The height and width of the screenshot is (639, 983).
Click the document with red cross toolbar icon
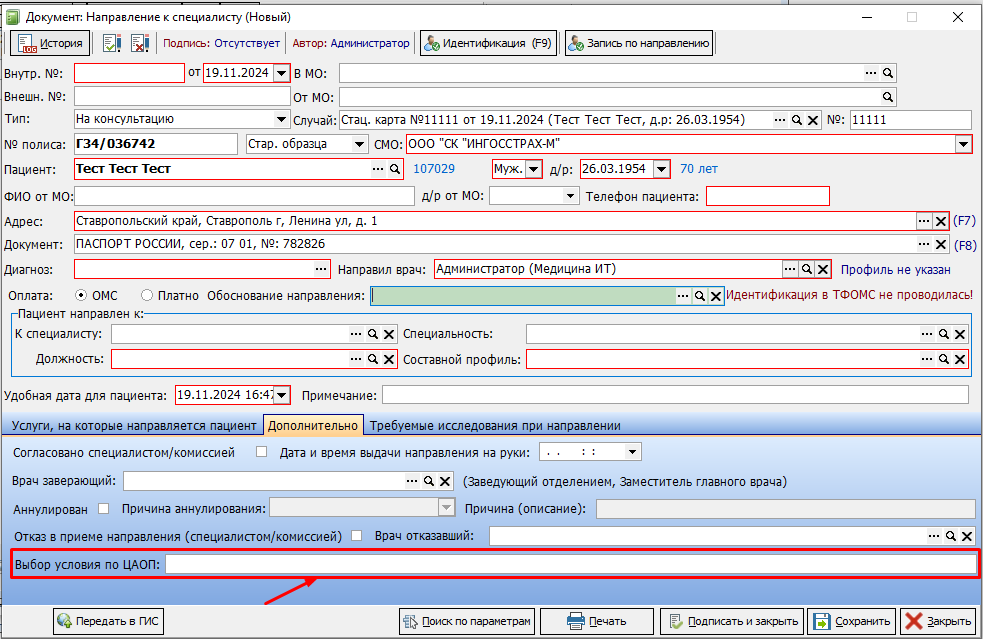140,43
